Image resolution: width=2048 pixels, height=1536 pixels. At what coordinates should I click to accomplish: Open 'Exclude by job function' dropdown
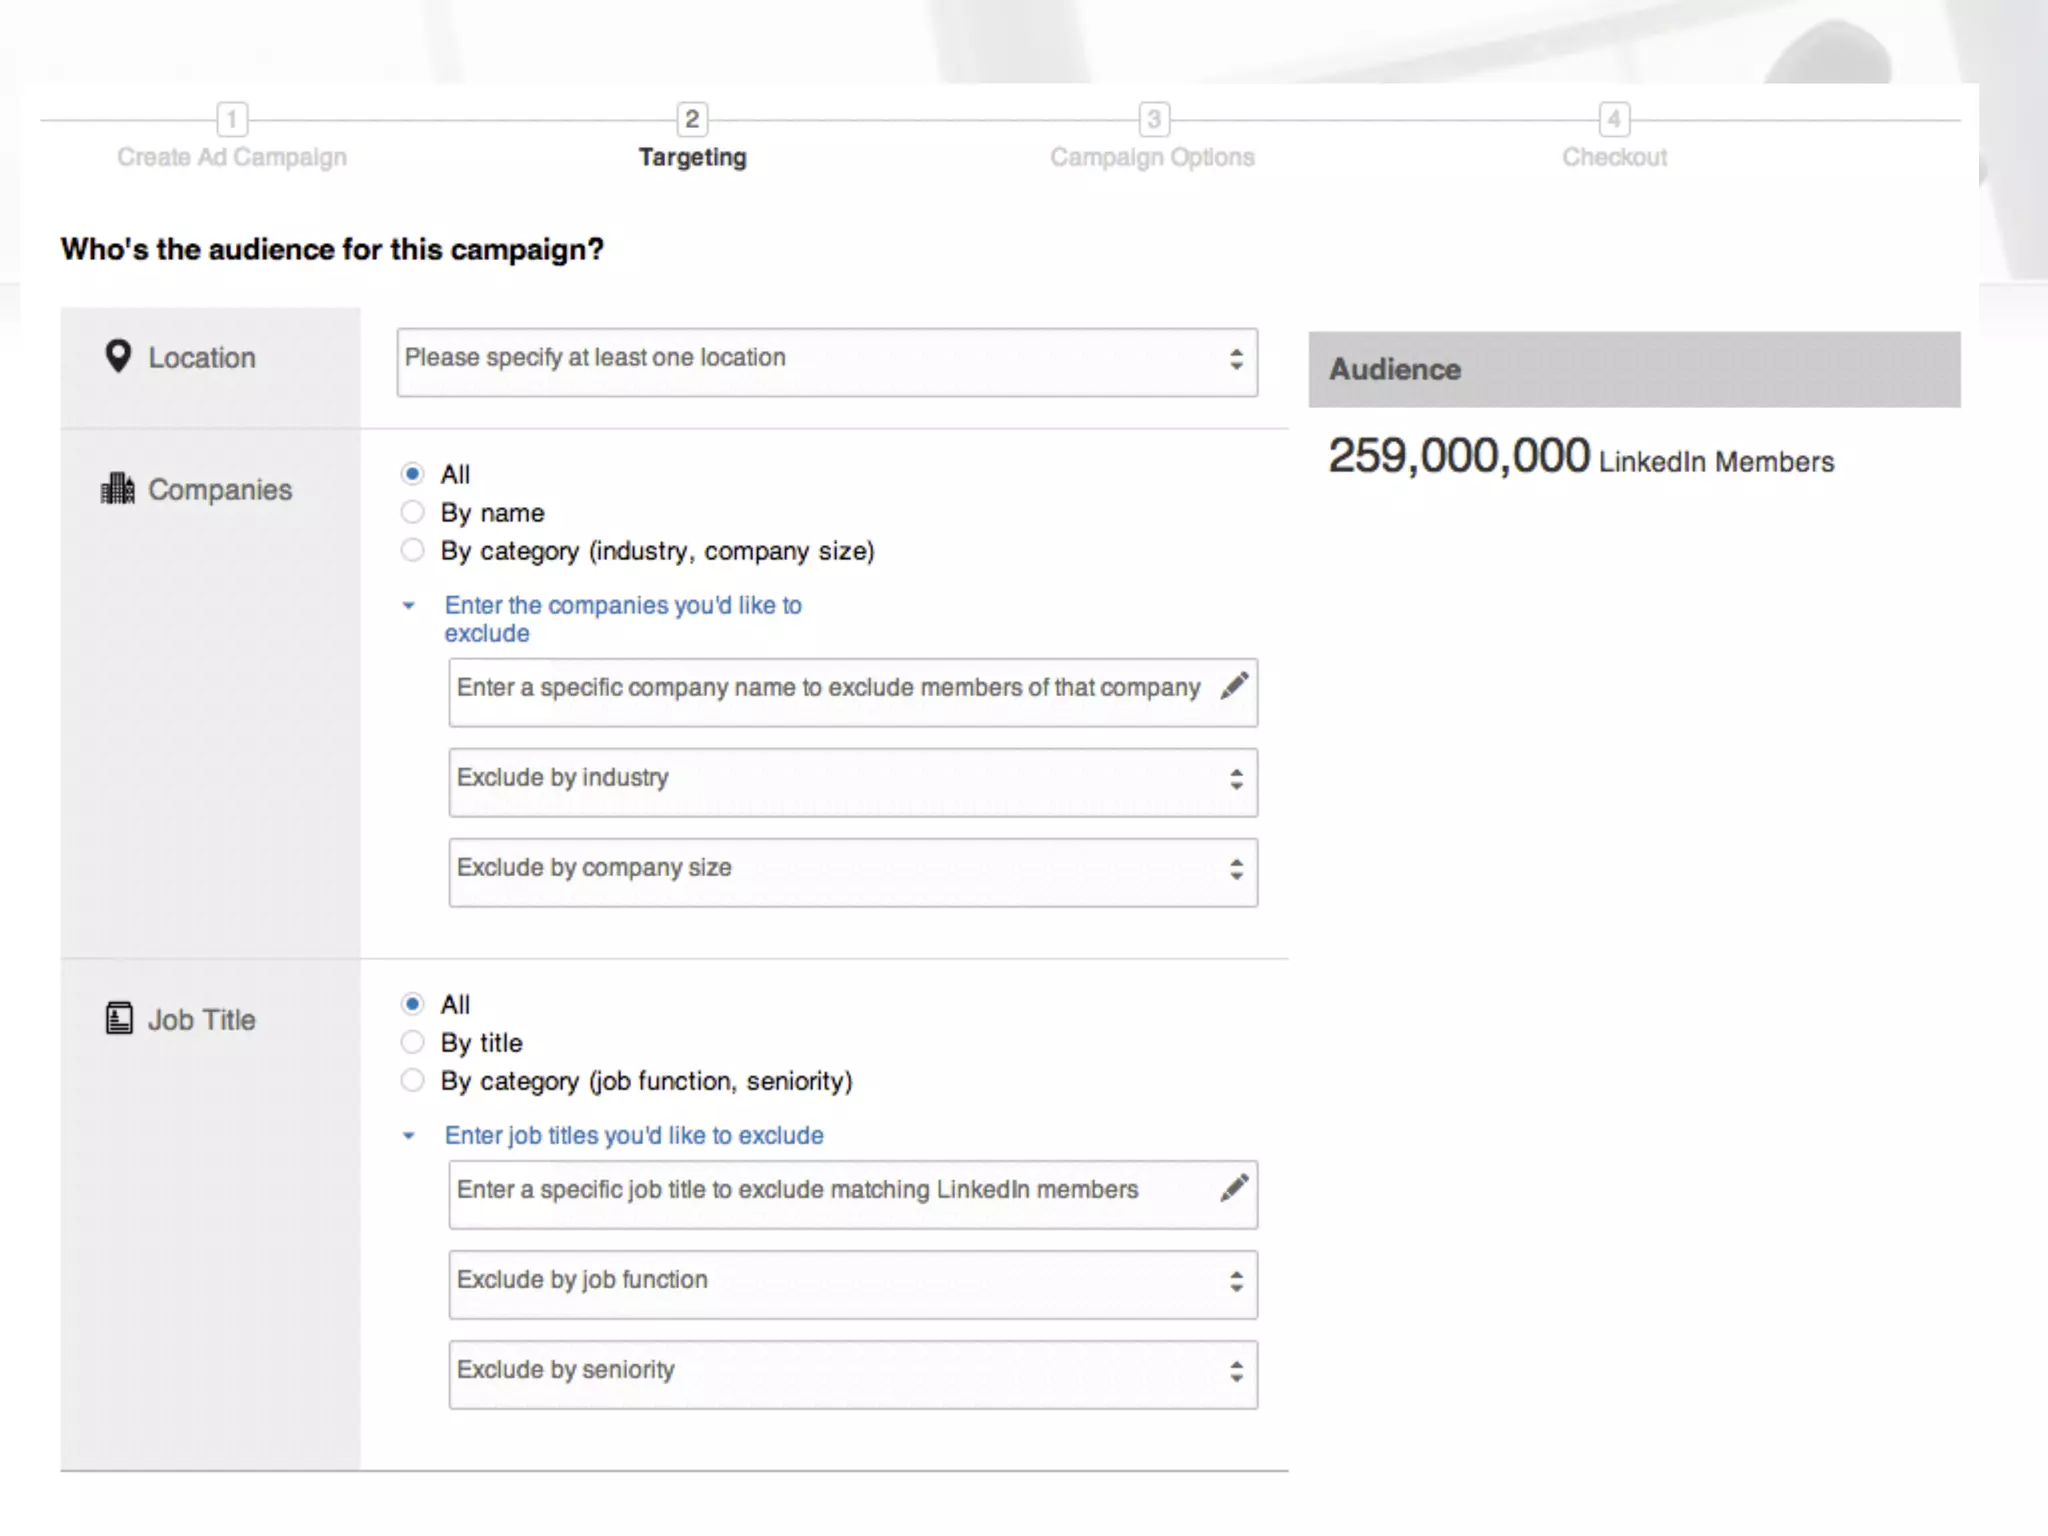click(853, 1284)
